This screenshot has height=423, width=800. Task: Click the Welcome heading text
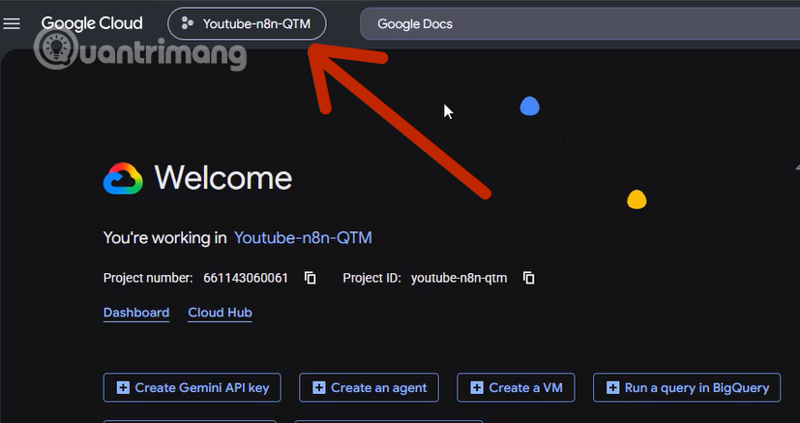click(223, 178)
